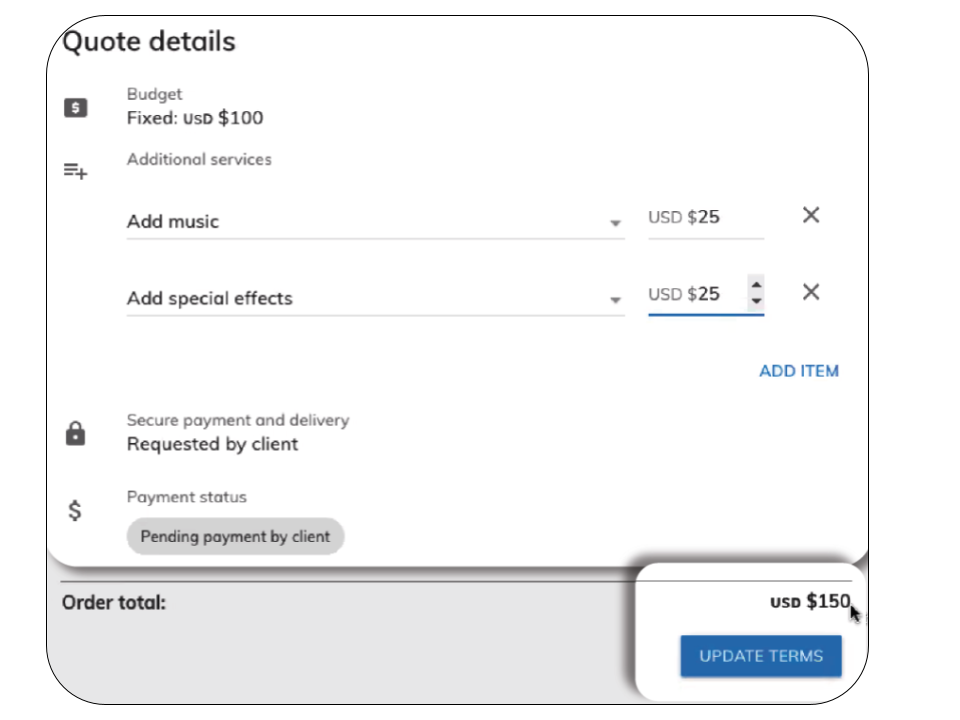Expand the Add music dropdown arrow
This screenshot has height=720, width=960.
[x=616, y=223]
